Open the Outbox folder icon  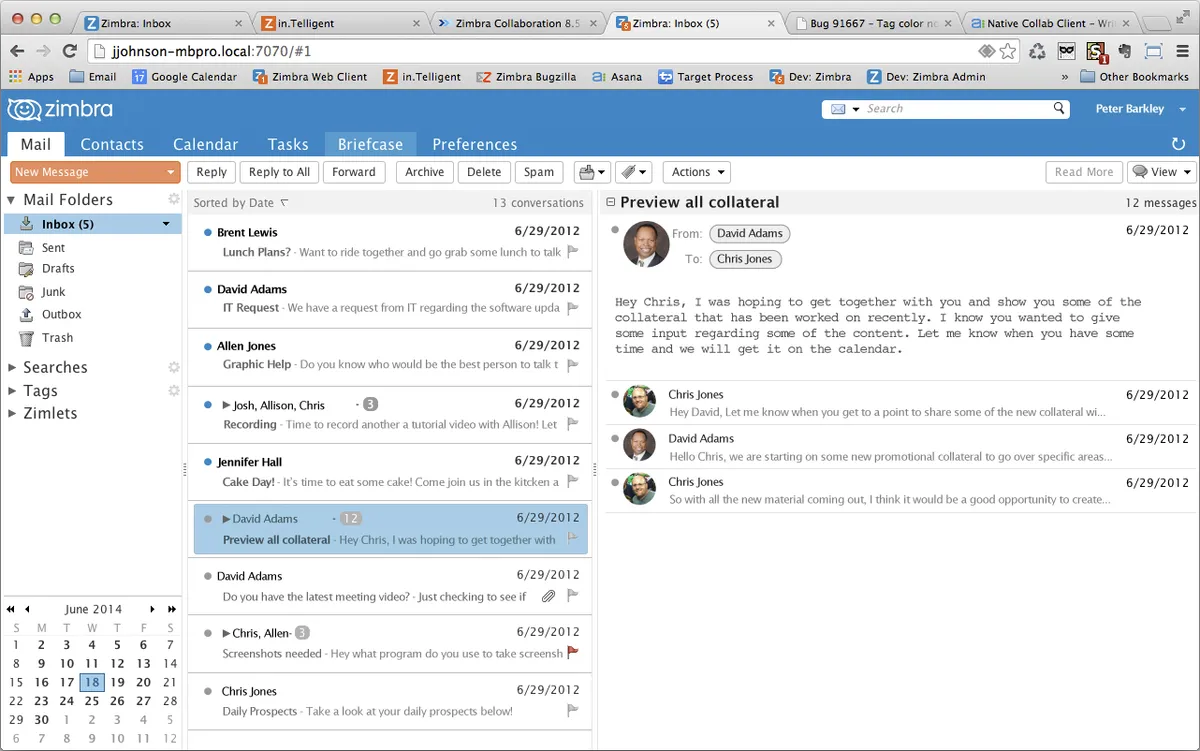(x=26, y=315)
